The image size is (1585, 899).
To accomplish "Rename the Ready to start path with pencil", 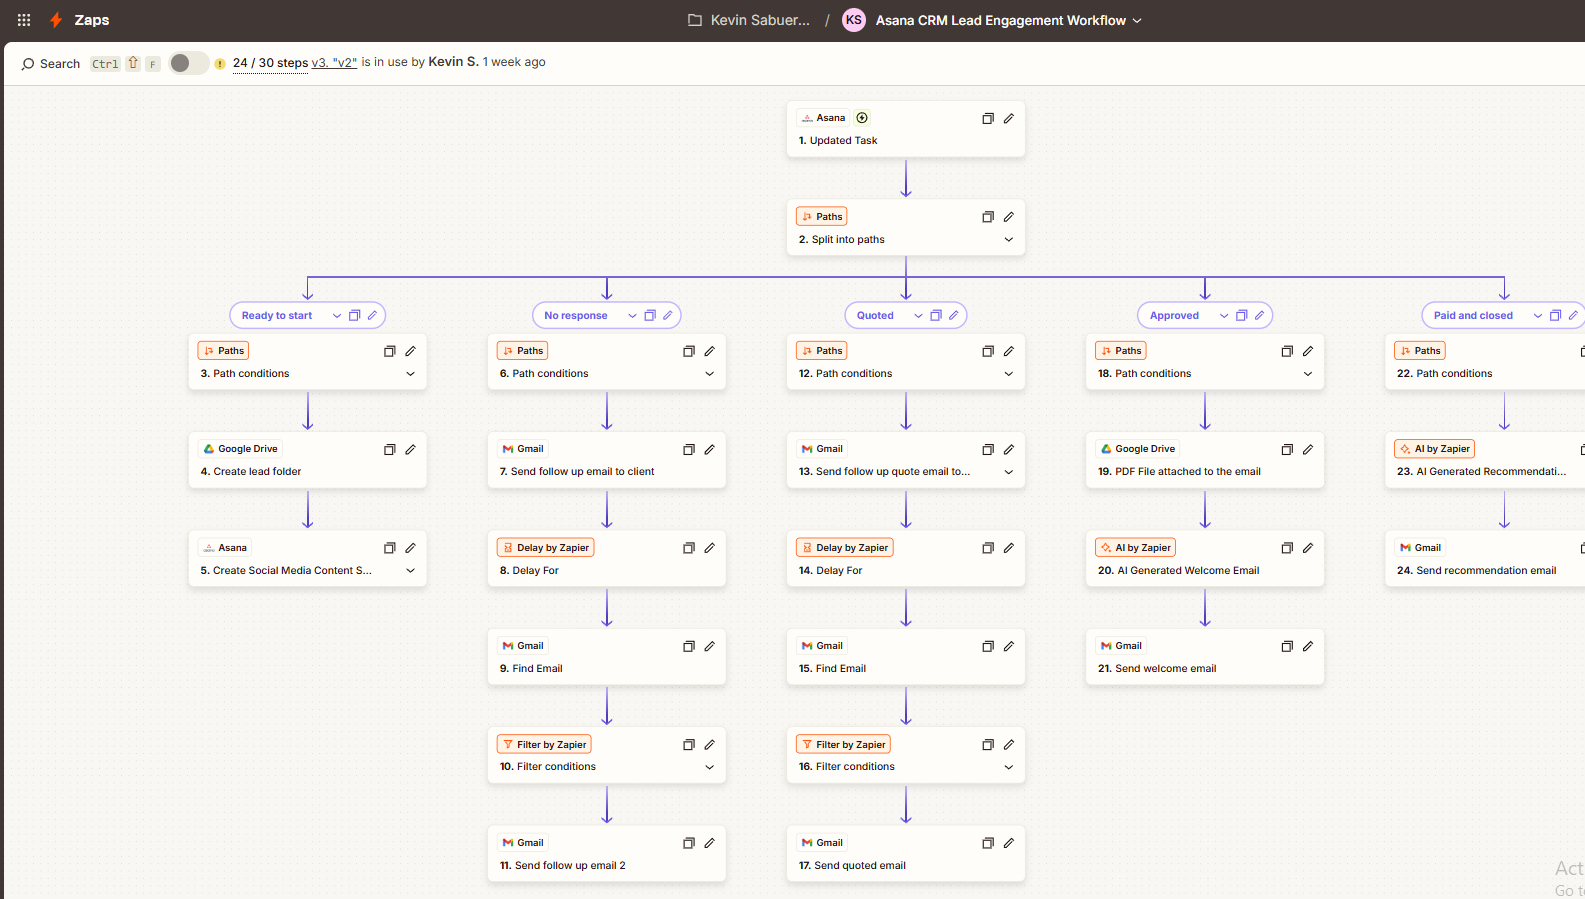I will coord(372,316).
